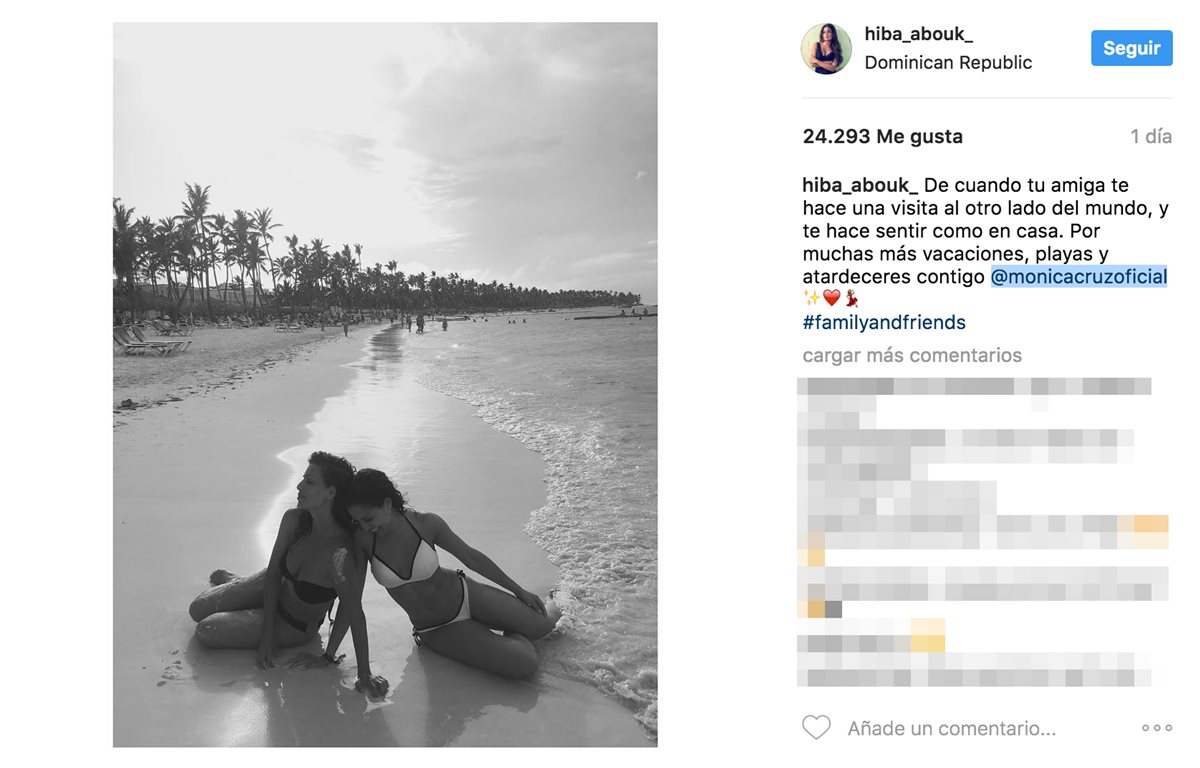Open the 1 día timestamp permalink
The width and height of the screenshot is (1200, 768).
[x=1151, y=137]
